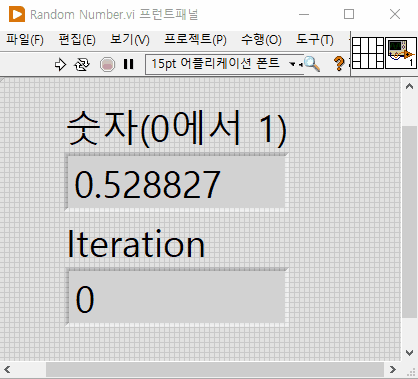Click the Run arrow button
Viewport: 418px width, 379px height.
coord(60,64)
